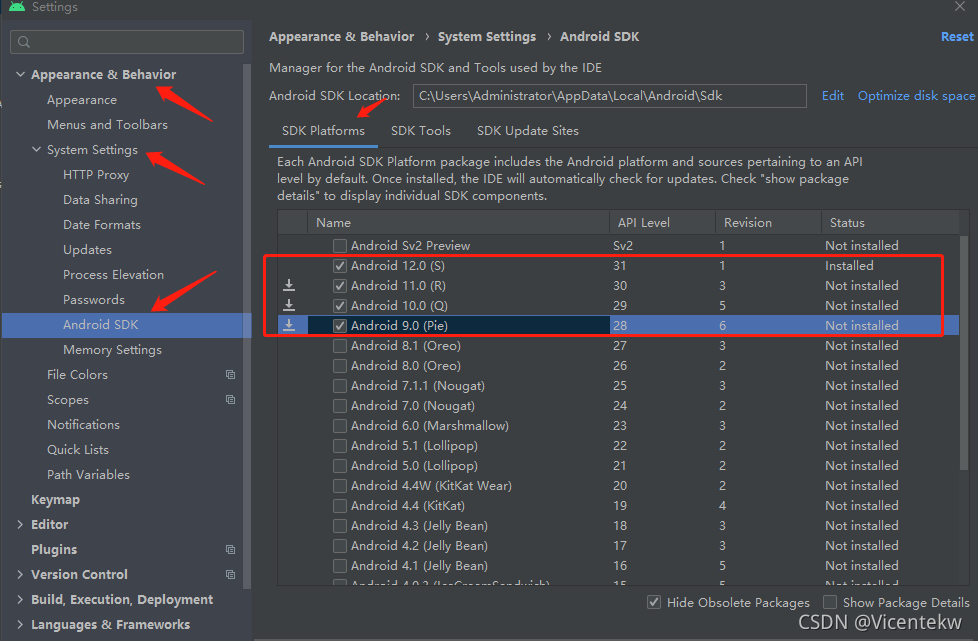Expand Languages & Frameworks node

coord(20,624)
